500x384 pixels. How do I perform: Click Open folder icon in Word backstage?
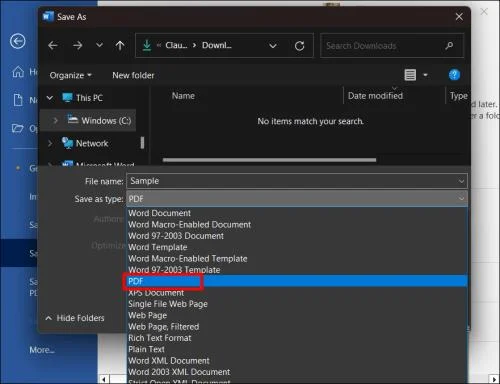pyautogui.click(x=18, y=128)
